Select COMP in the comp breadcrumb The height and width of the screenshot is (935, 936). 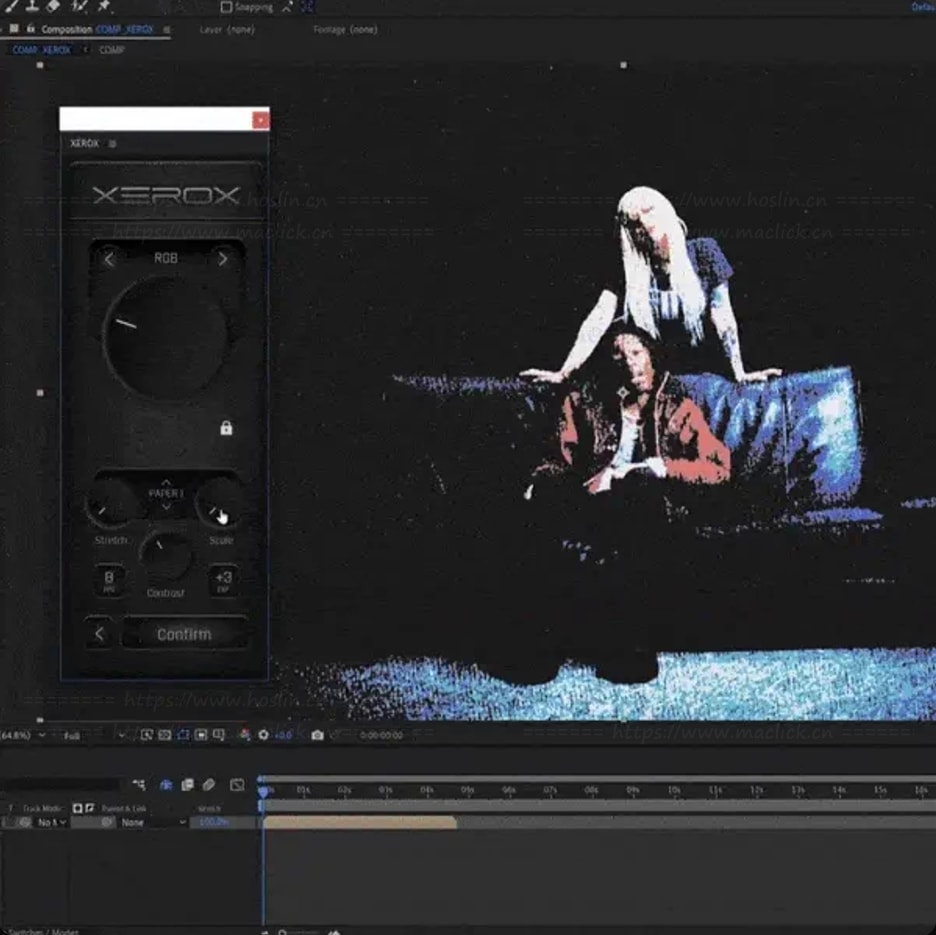tap(112, 50)
